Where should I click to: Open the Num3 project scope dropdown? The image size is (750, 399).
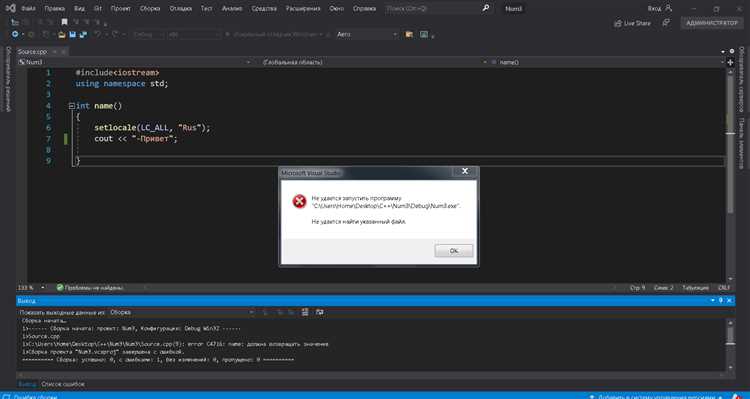(133, 62)
